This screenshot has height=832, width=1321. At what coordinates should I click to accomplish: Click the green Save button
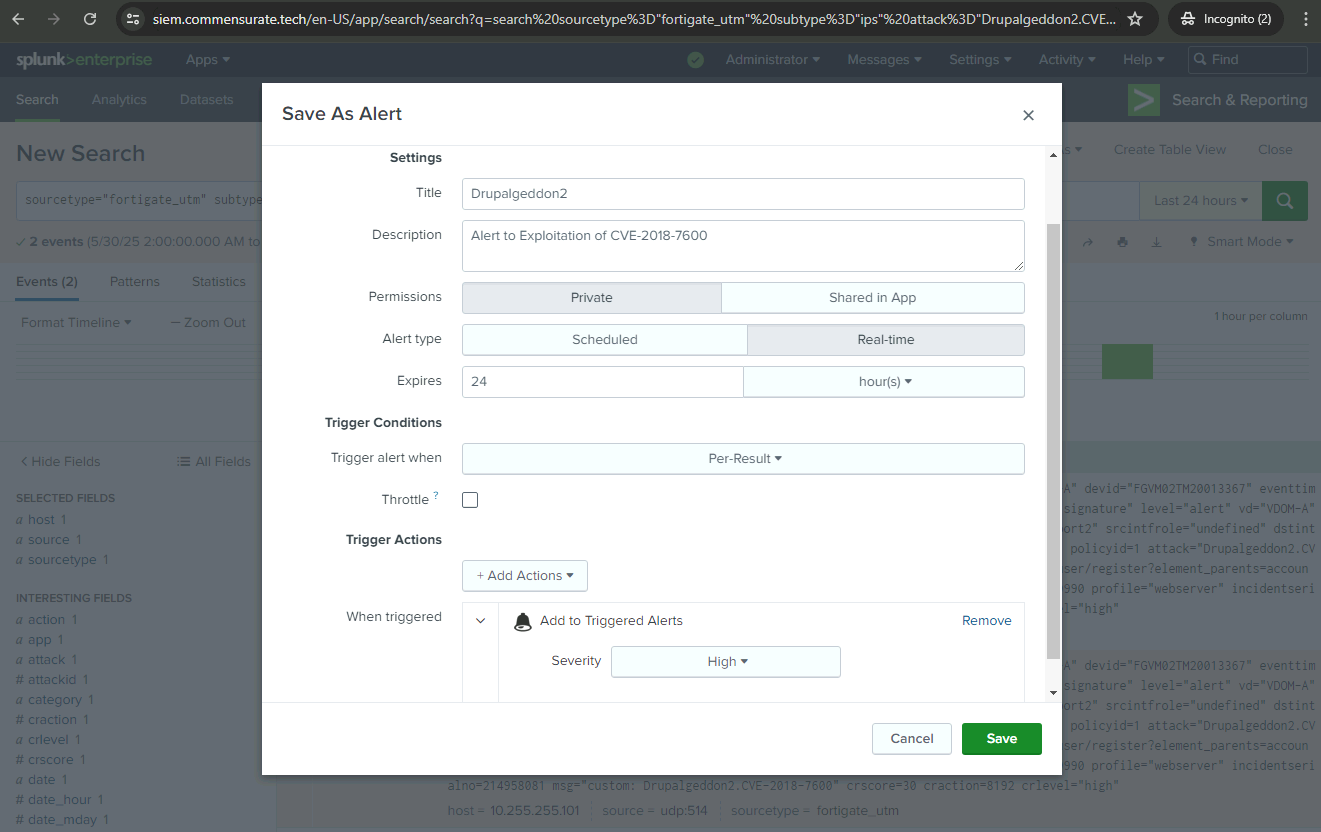point(1001,739)
